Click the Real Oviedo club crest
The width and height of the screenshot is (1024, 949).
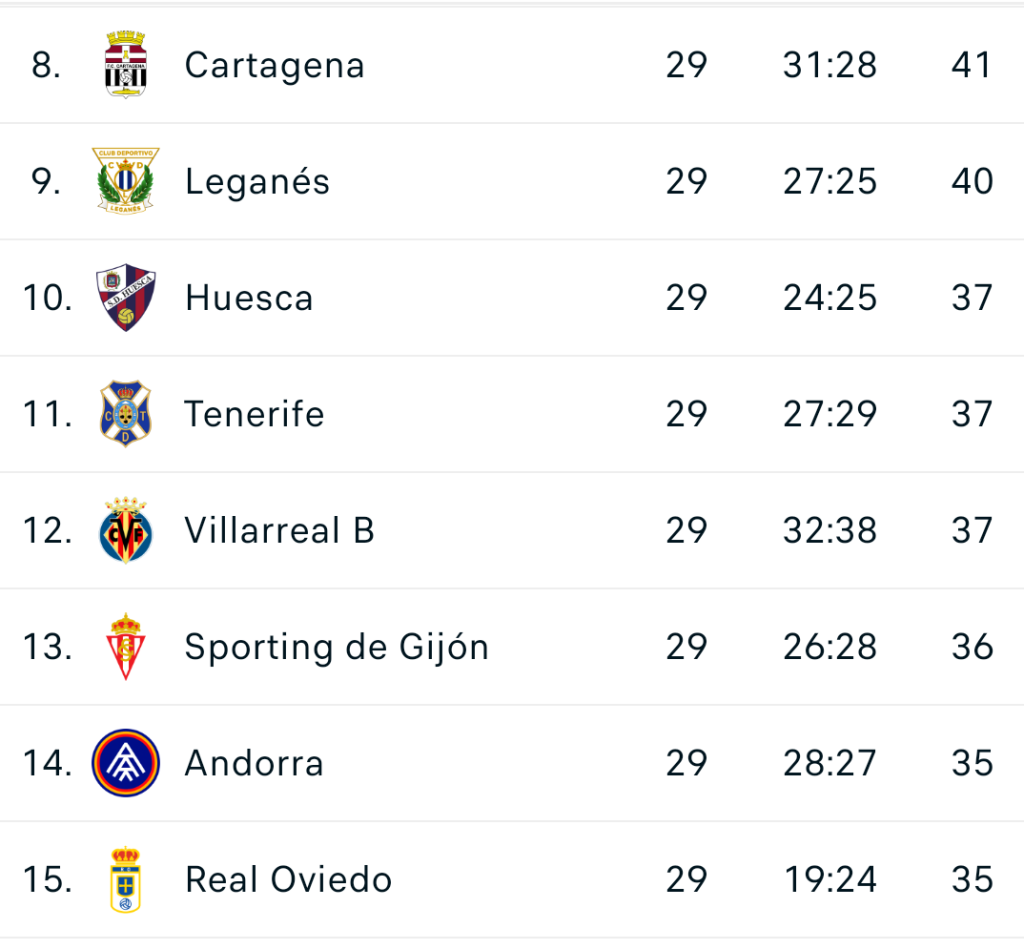[x=125, y=879]
